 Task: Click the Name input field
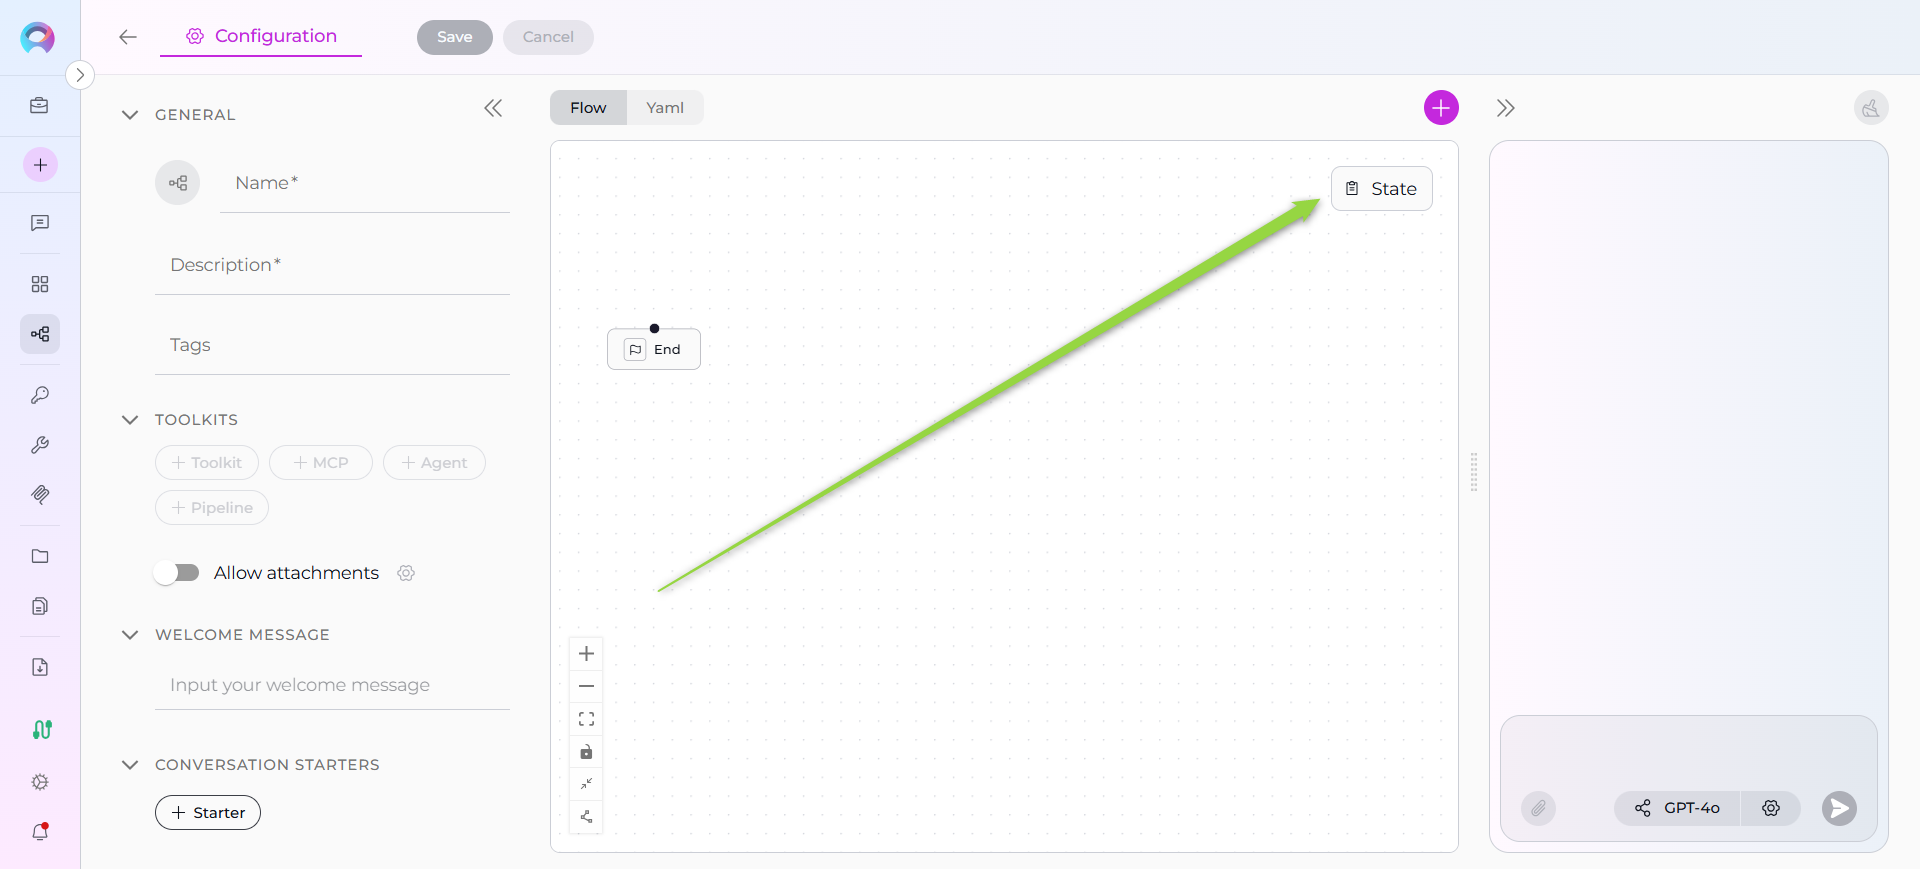(x=365, y=183)
